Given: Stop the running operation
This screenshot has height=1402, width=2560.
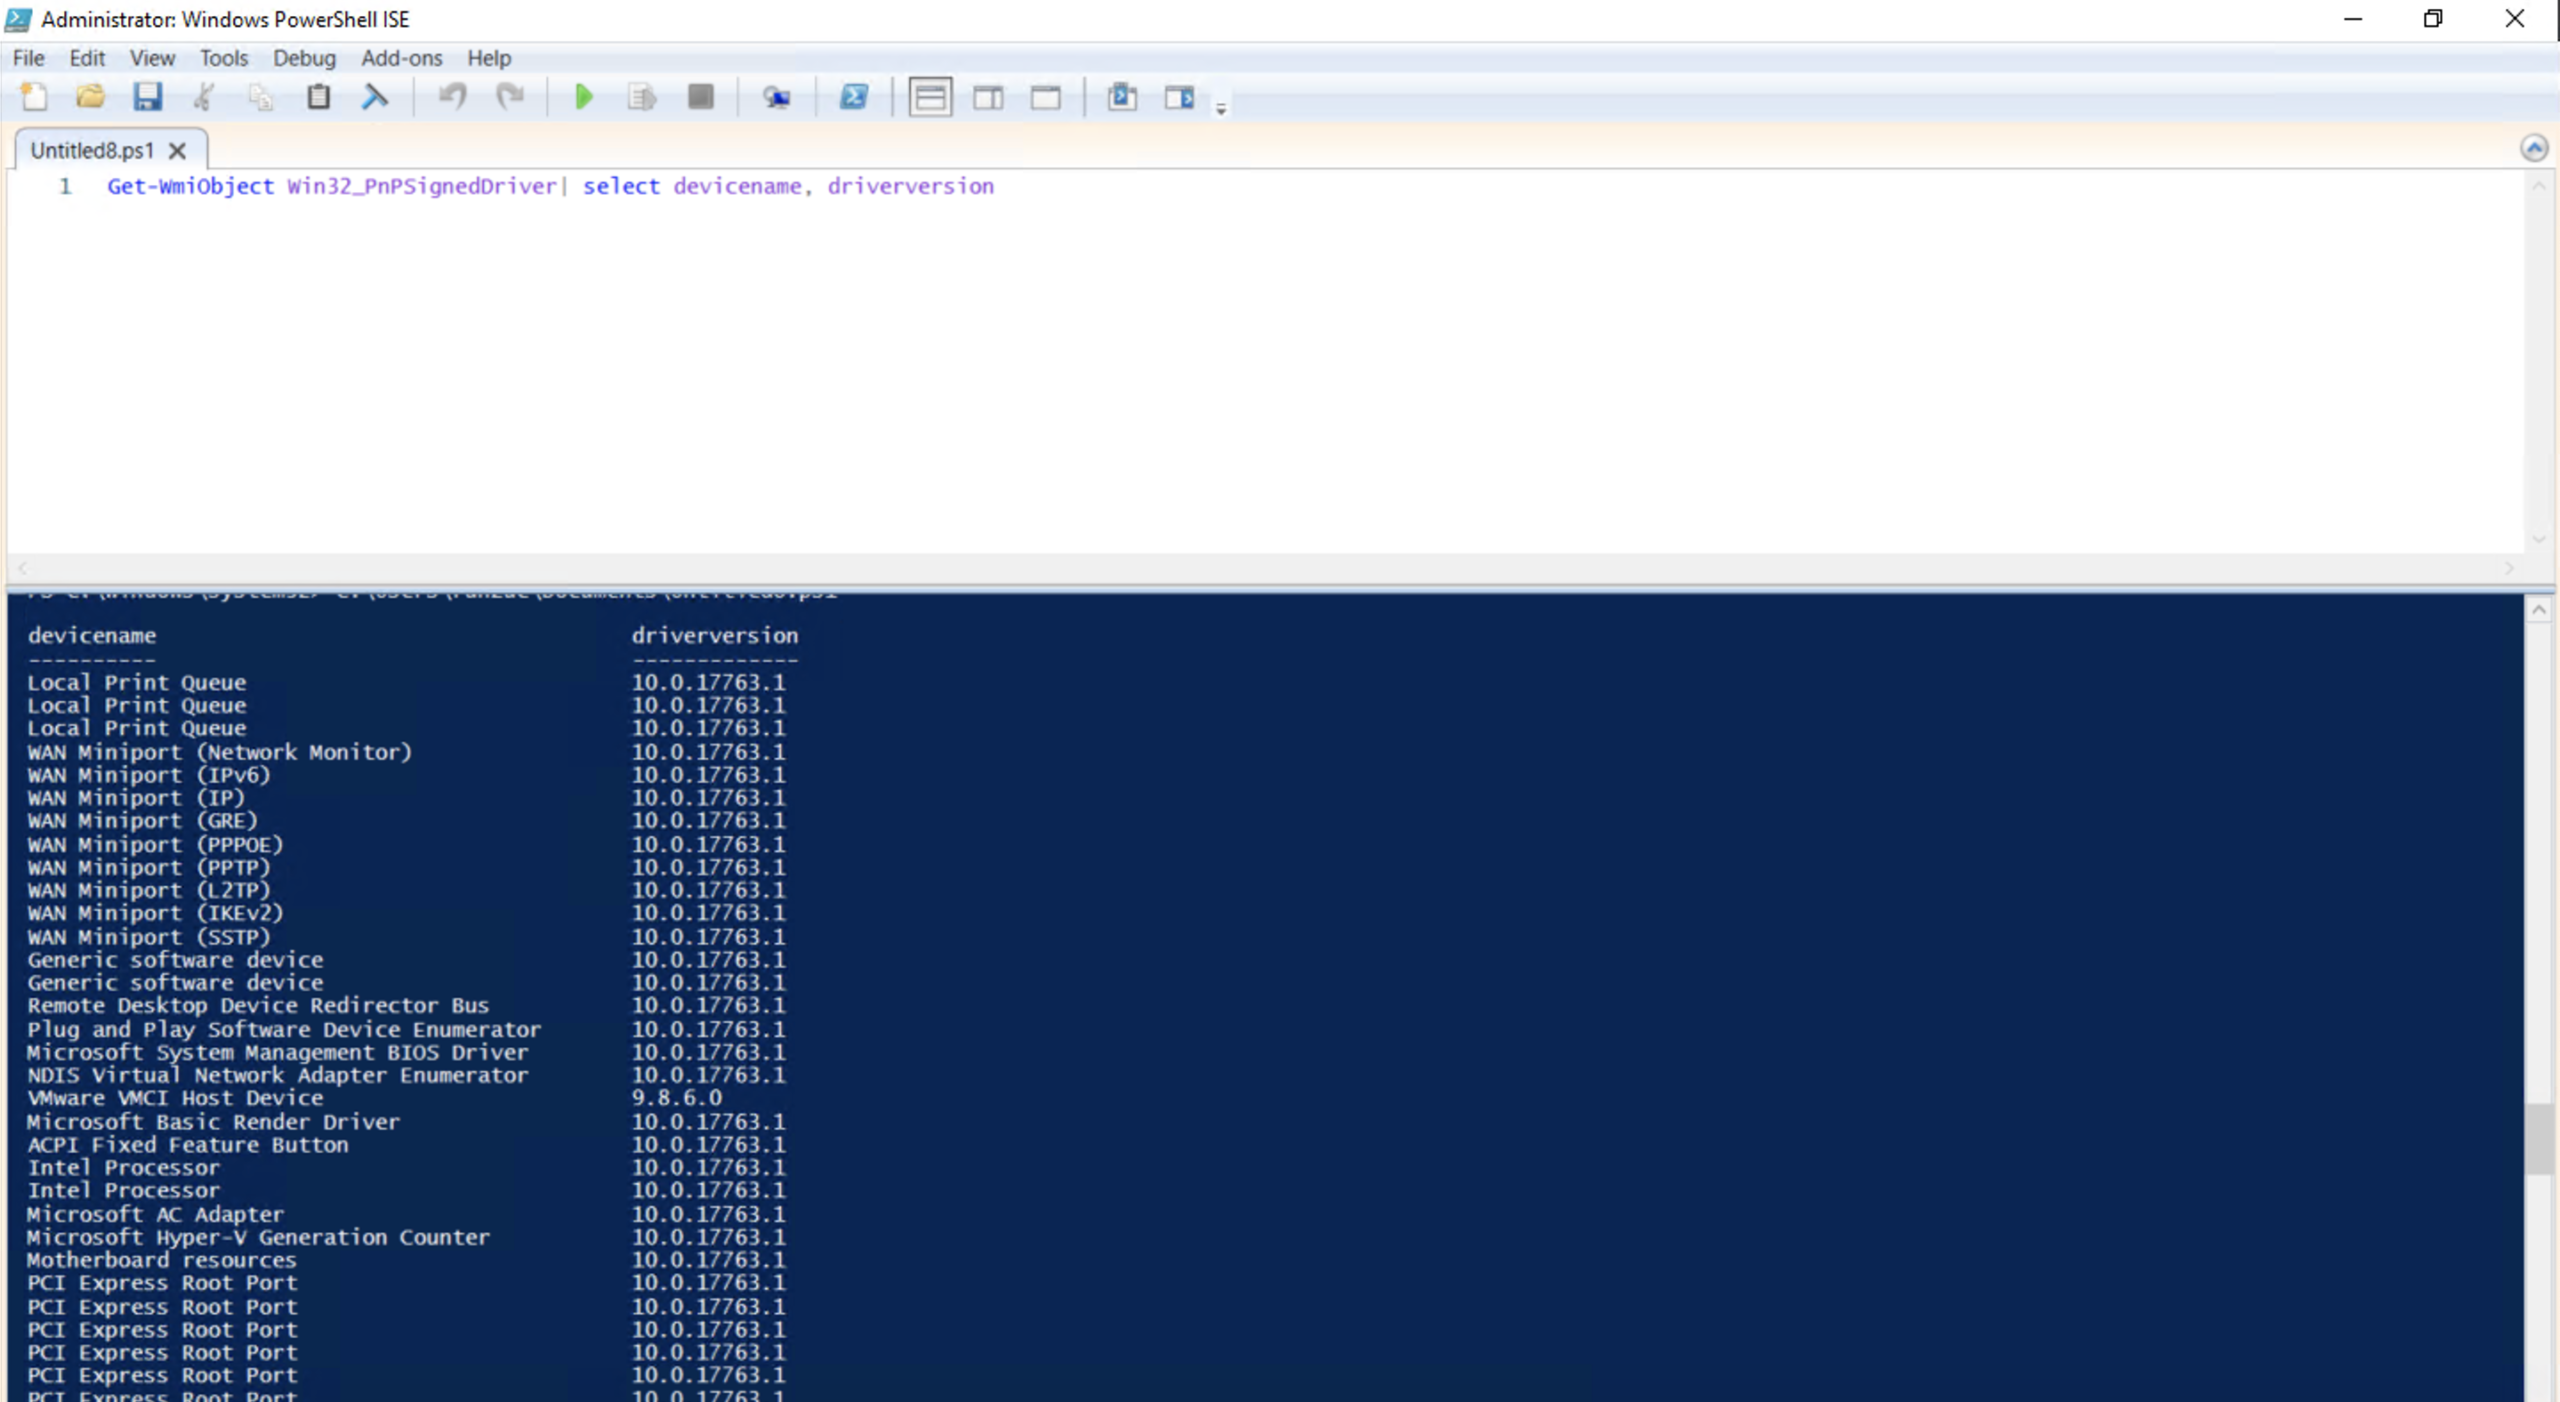Looking at the screenshot, I should point(700,96).
